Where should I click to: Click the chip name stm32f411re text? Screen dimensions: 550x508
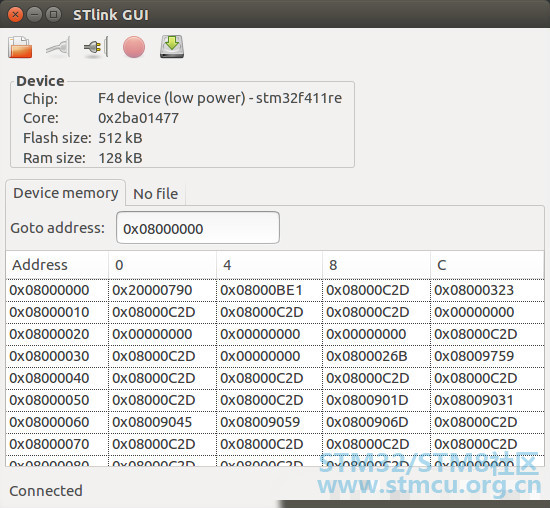[x=299, y=98]
